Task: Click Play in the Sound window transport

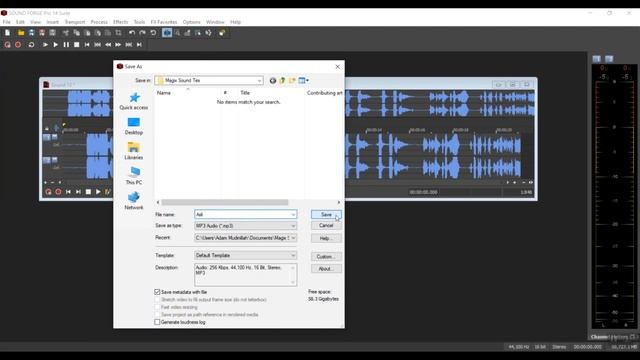Action: (x=98, y=192)
